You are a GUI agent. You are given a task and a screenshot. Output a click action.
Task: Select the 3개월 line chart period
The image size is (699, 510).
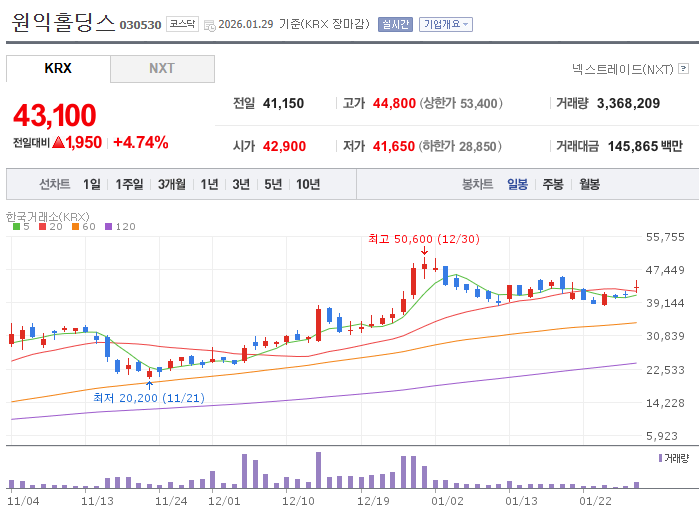172,184
